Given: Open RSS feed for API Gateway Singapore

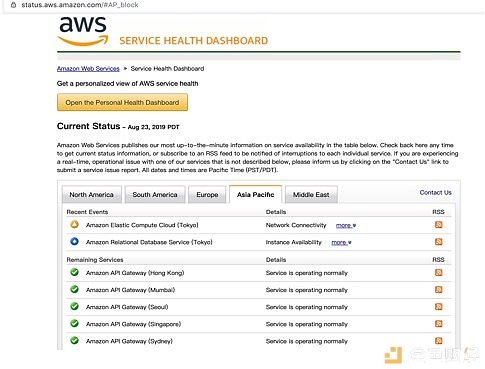Looking at the screenshot, I should 438,323.
